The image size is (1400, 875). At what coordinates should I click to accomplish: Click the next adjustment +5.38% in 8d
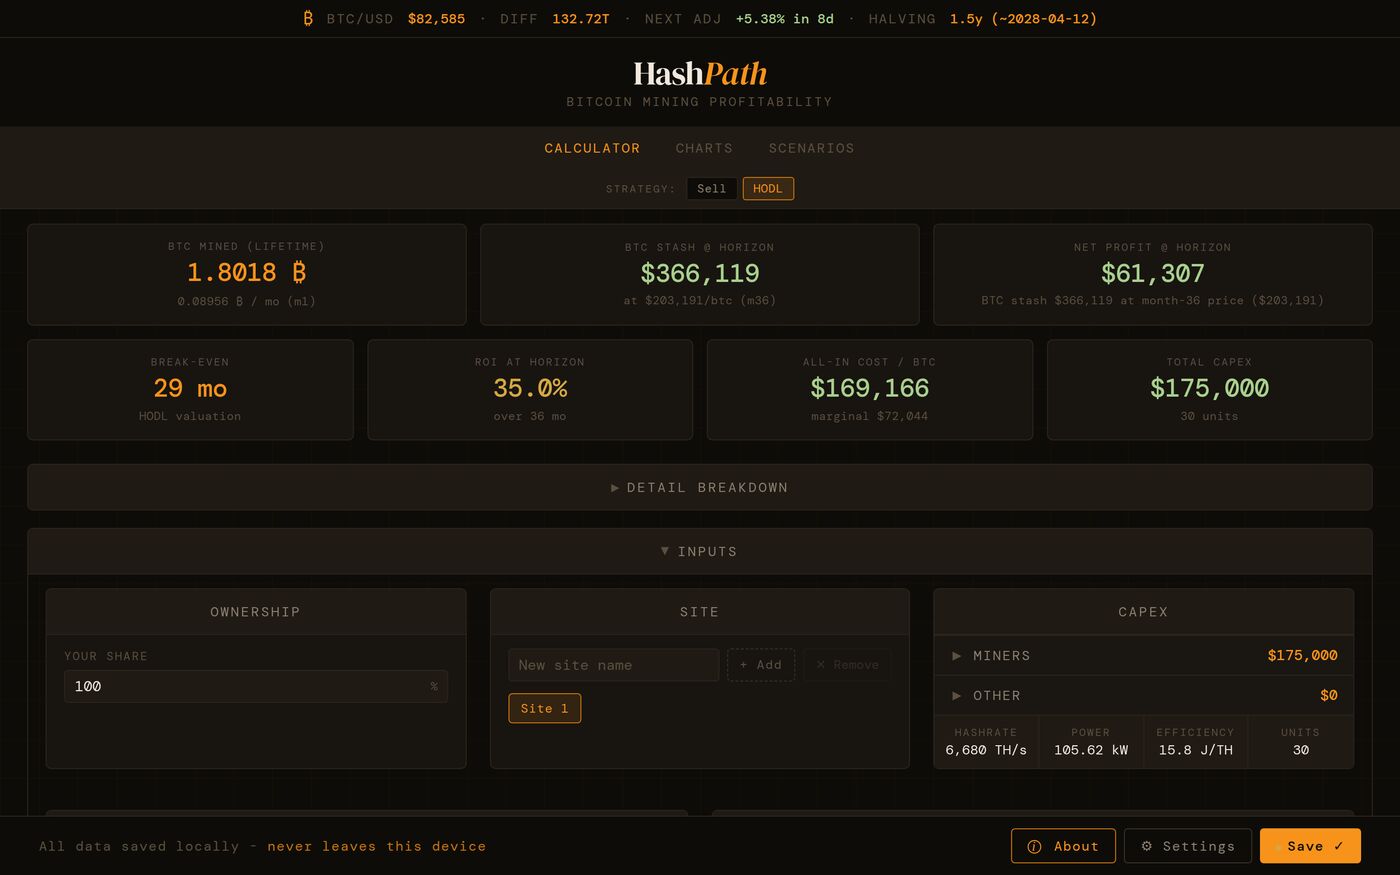tap(784, 18)
